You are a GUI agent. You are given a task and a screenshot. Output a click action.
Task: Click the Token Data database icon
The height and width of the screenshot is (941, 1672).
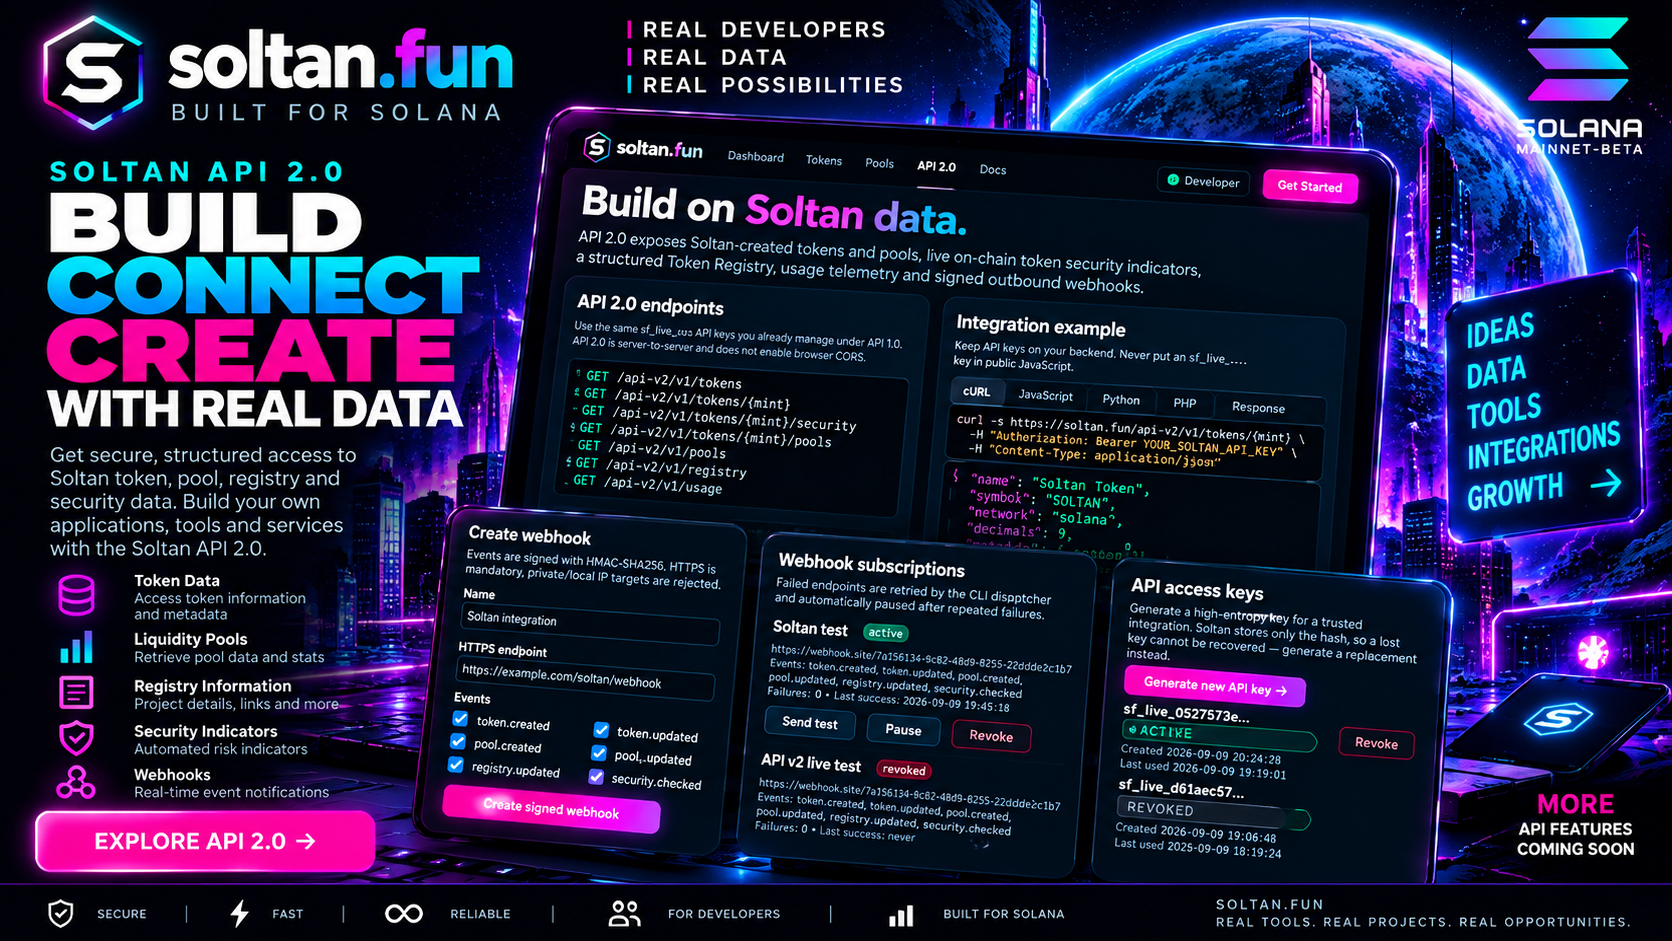tap(76, 595)
